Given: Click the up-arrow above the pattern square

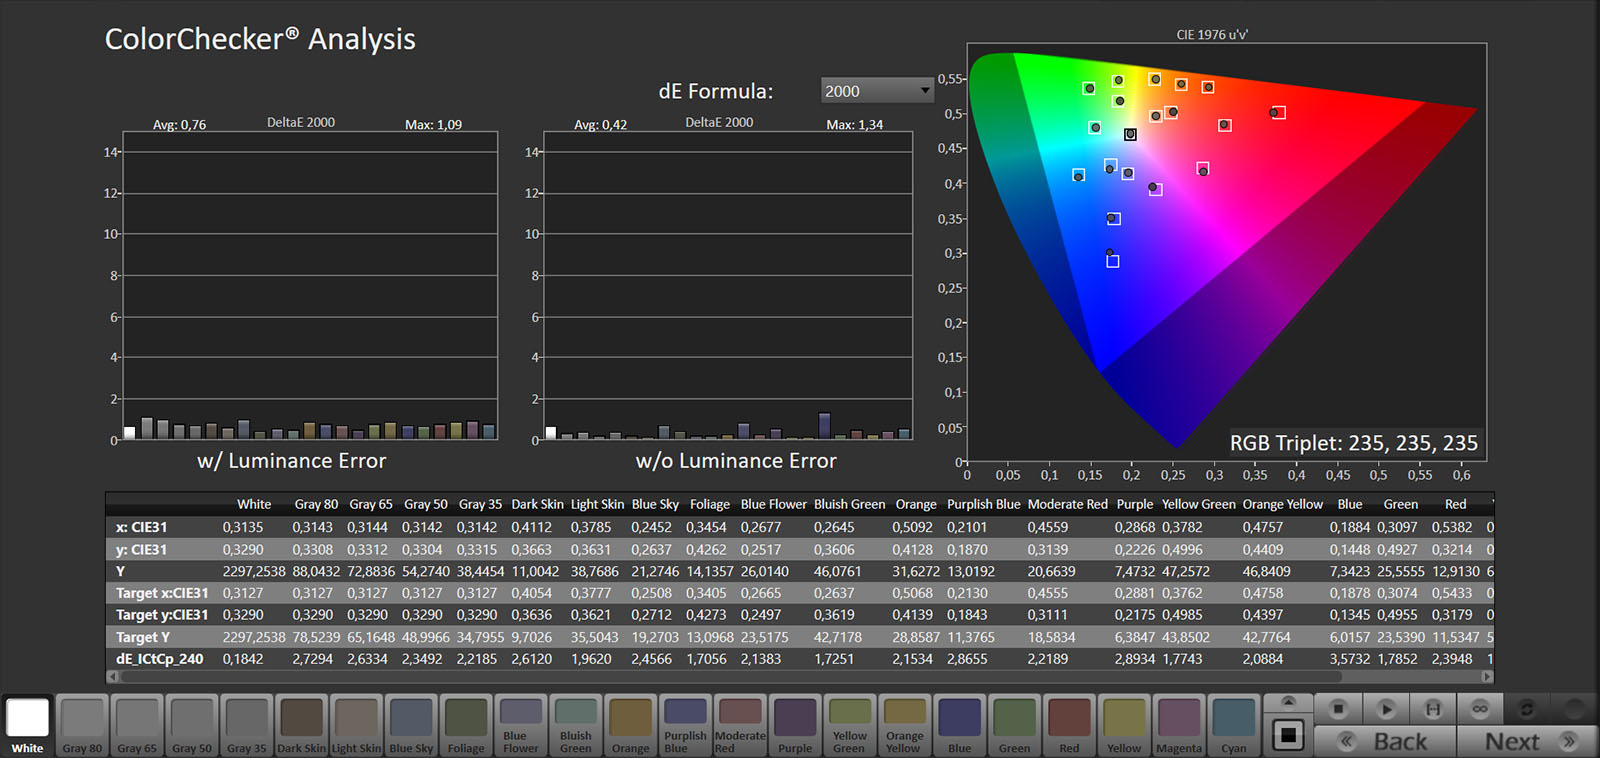Looking at the screenshot, I should click(x=1288, y=701).
